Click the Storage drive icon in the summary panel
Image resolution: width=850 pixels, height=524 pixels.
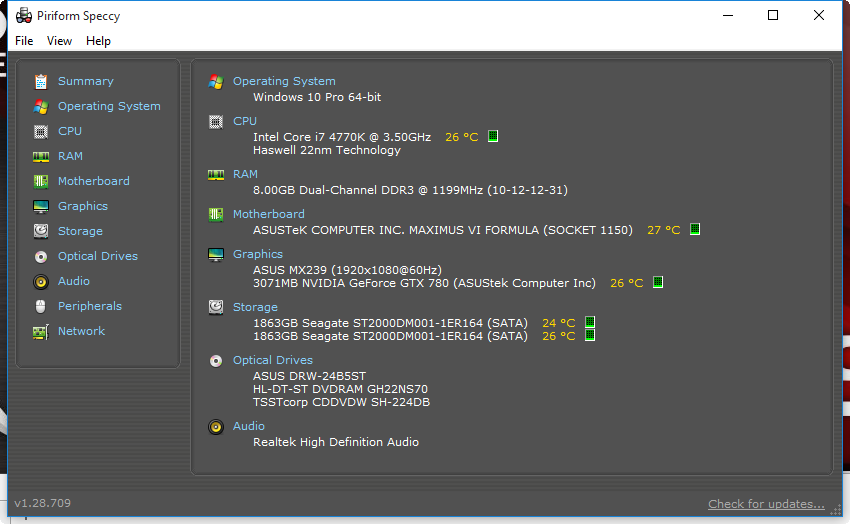216,307
